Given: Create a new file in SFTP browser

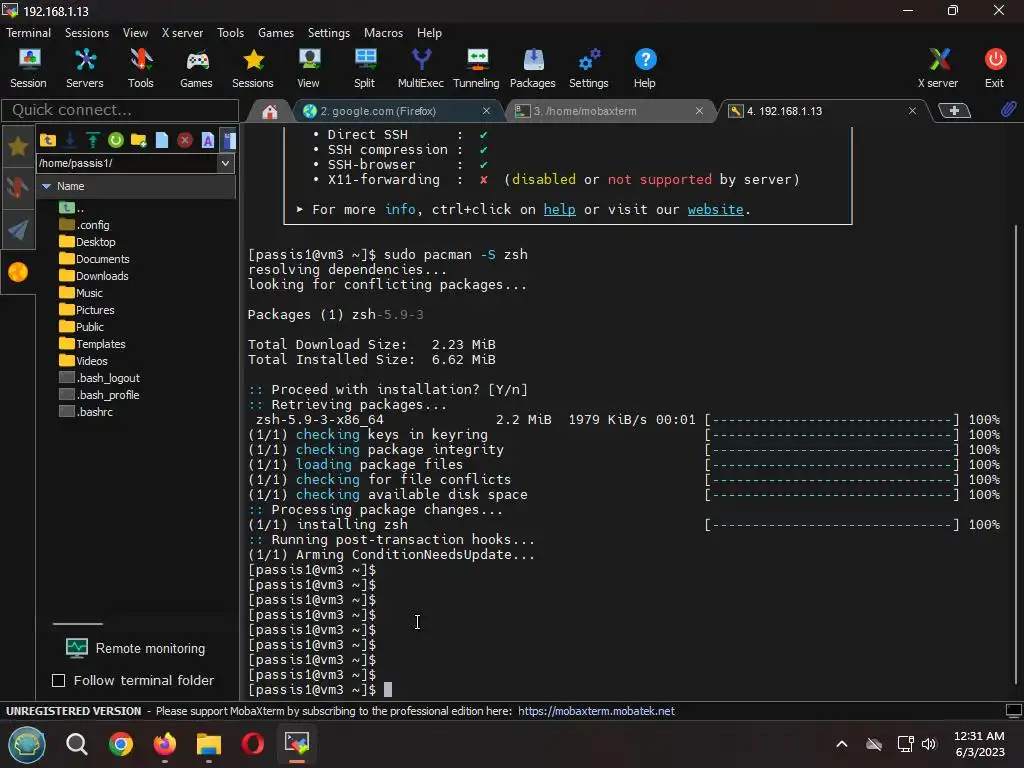Looking at the screenshot, I should coord(162,140).
